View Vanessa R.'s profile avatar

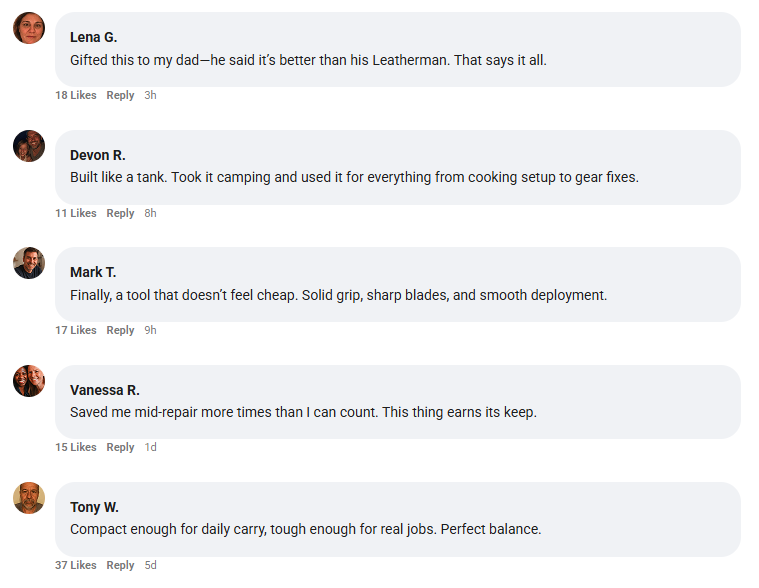tap(29, 381)
